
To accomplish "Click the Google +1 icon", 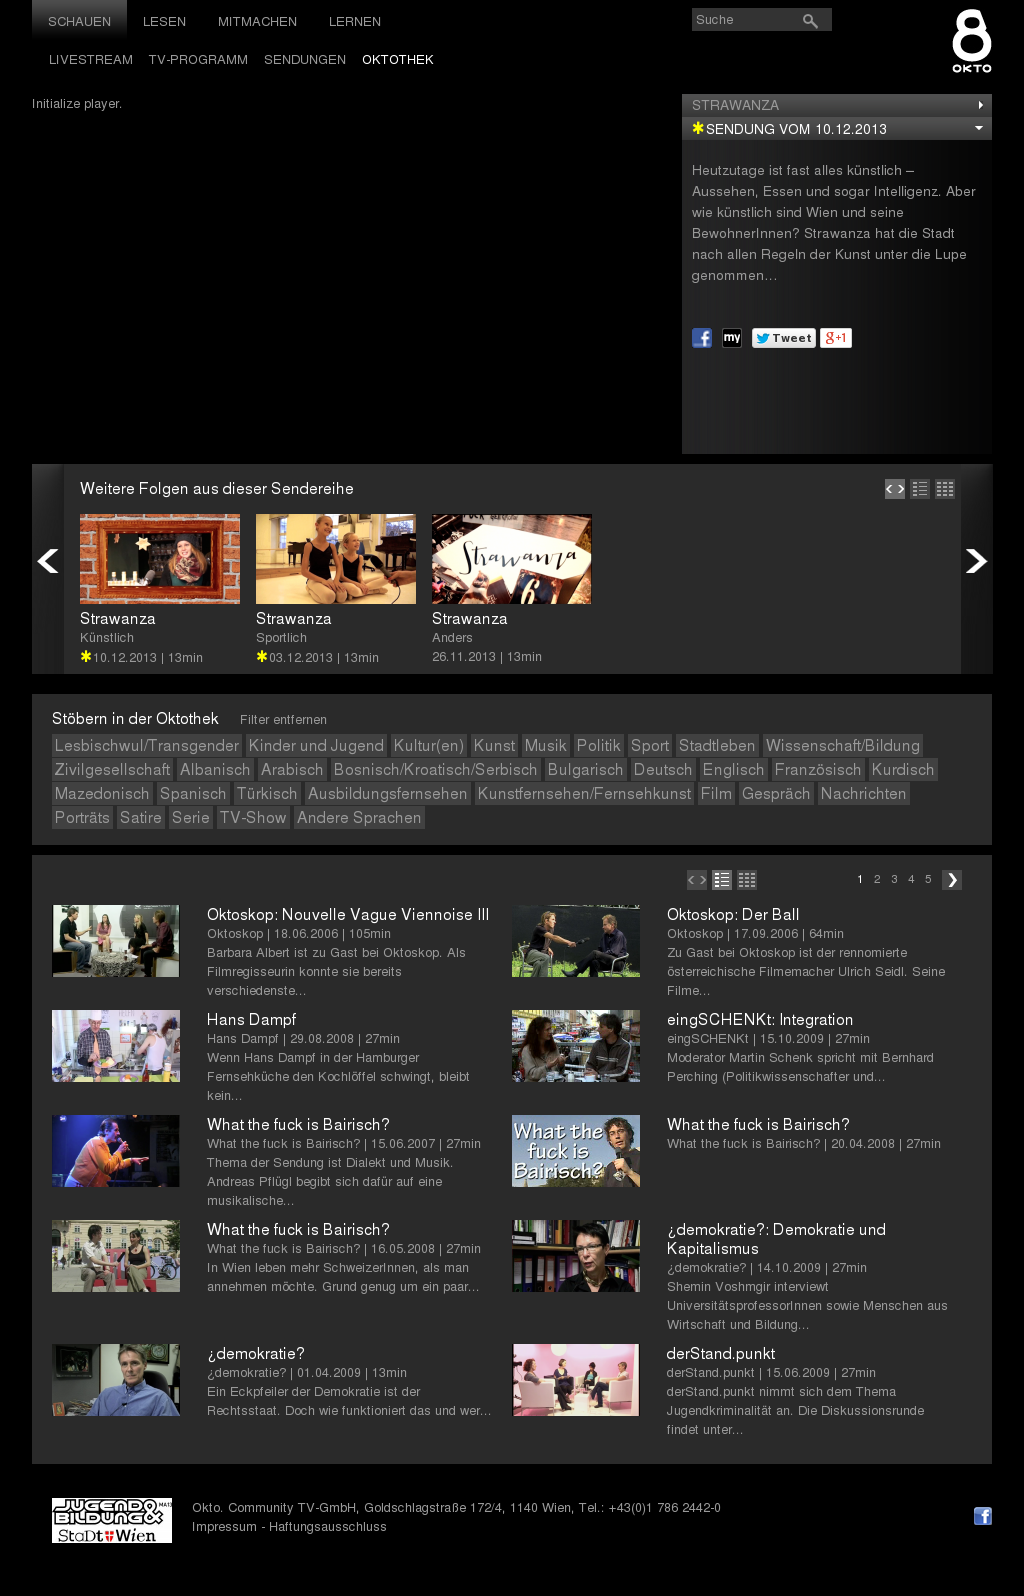I will pyautogui.click(x=836, y=338).
